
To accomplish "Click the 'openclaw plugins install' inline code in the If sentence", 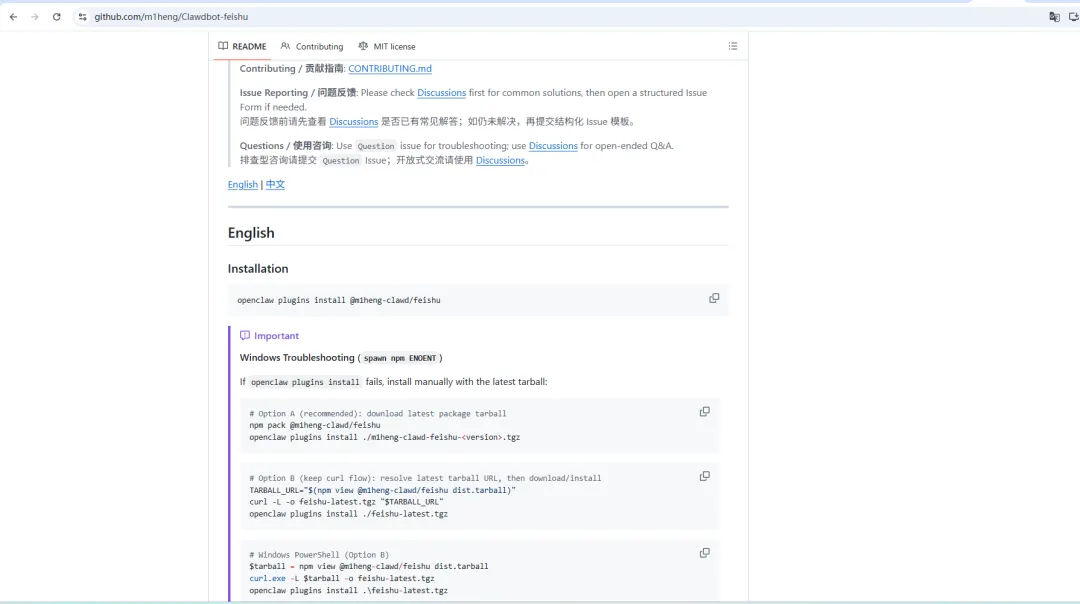I will [305, 382].
